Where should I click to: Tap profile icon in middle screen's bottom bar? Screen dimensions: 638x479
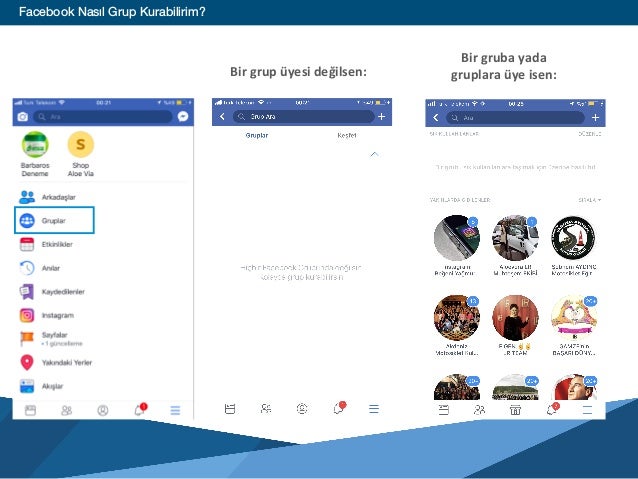click(302, 409)
